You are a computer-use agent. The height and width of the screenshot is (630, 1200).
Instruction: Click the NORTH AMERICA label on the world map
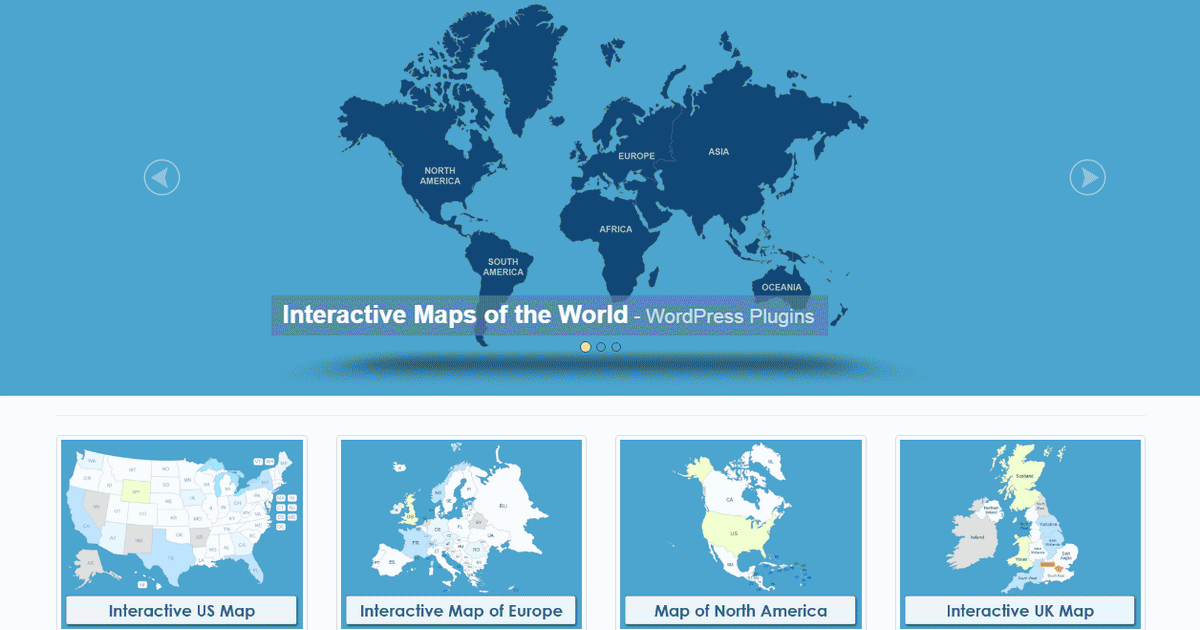440,176
